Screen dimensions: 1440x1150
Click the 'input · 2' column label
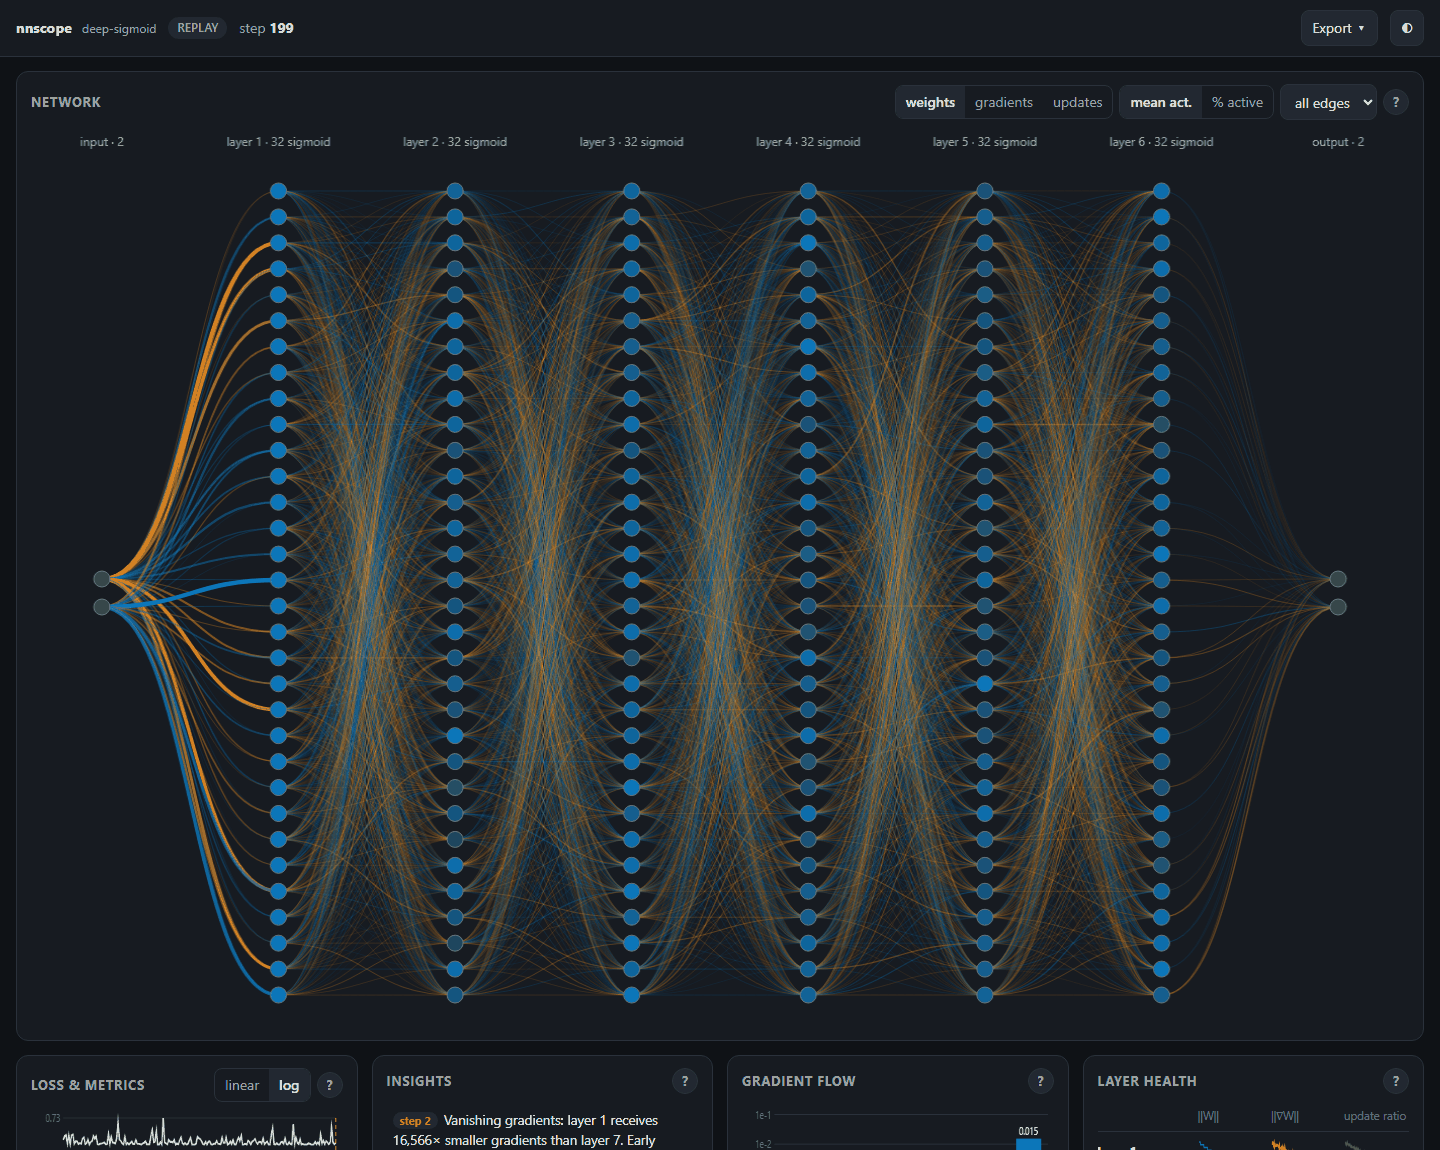102,142
